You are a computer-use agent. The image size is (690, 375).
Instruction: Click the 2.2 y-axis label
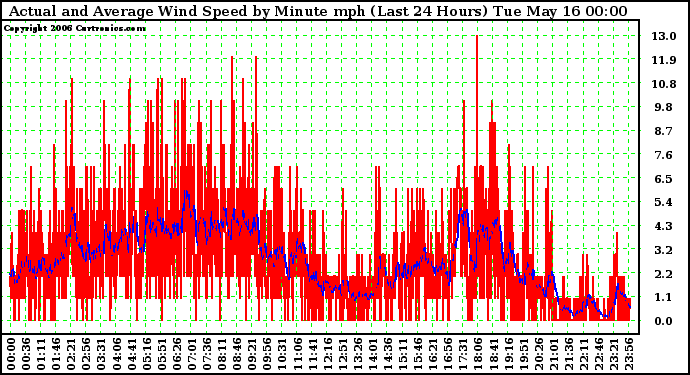tap(664, 274)
